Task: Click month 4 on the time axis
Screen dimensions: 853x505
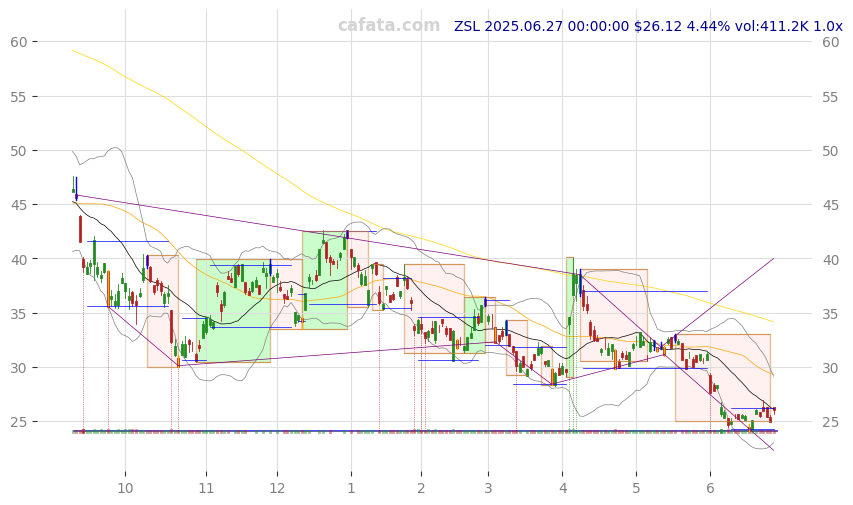Action: [x=563, y=488]
